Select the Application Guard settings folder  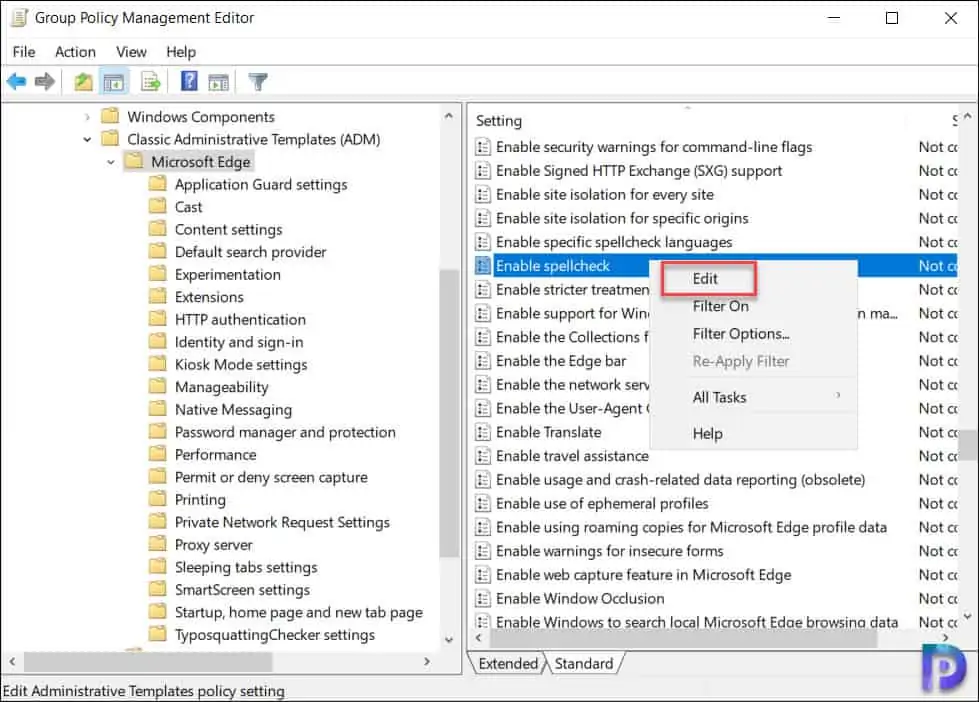pos(261,184)
